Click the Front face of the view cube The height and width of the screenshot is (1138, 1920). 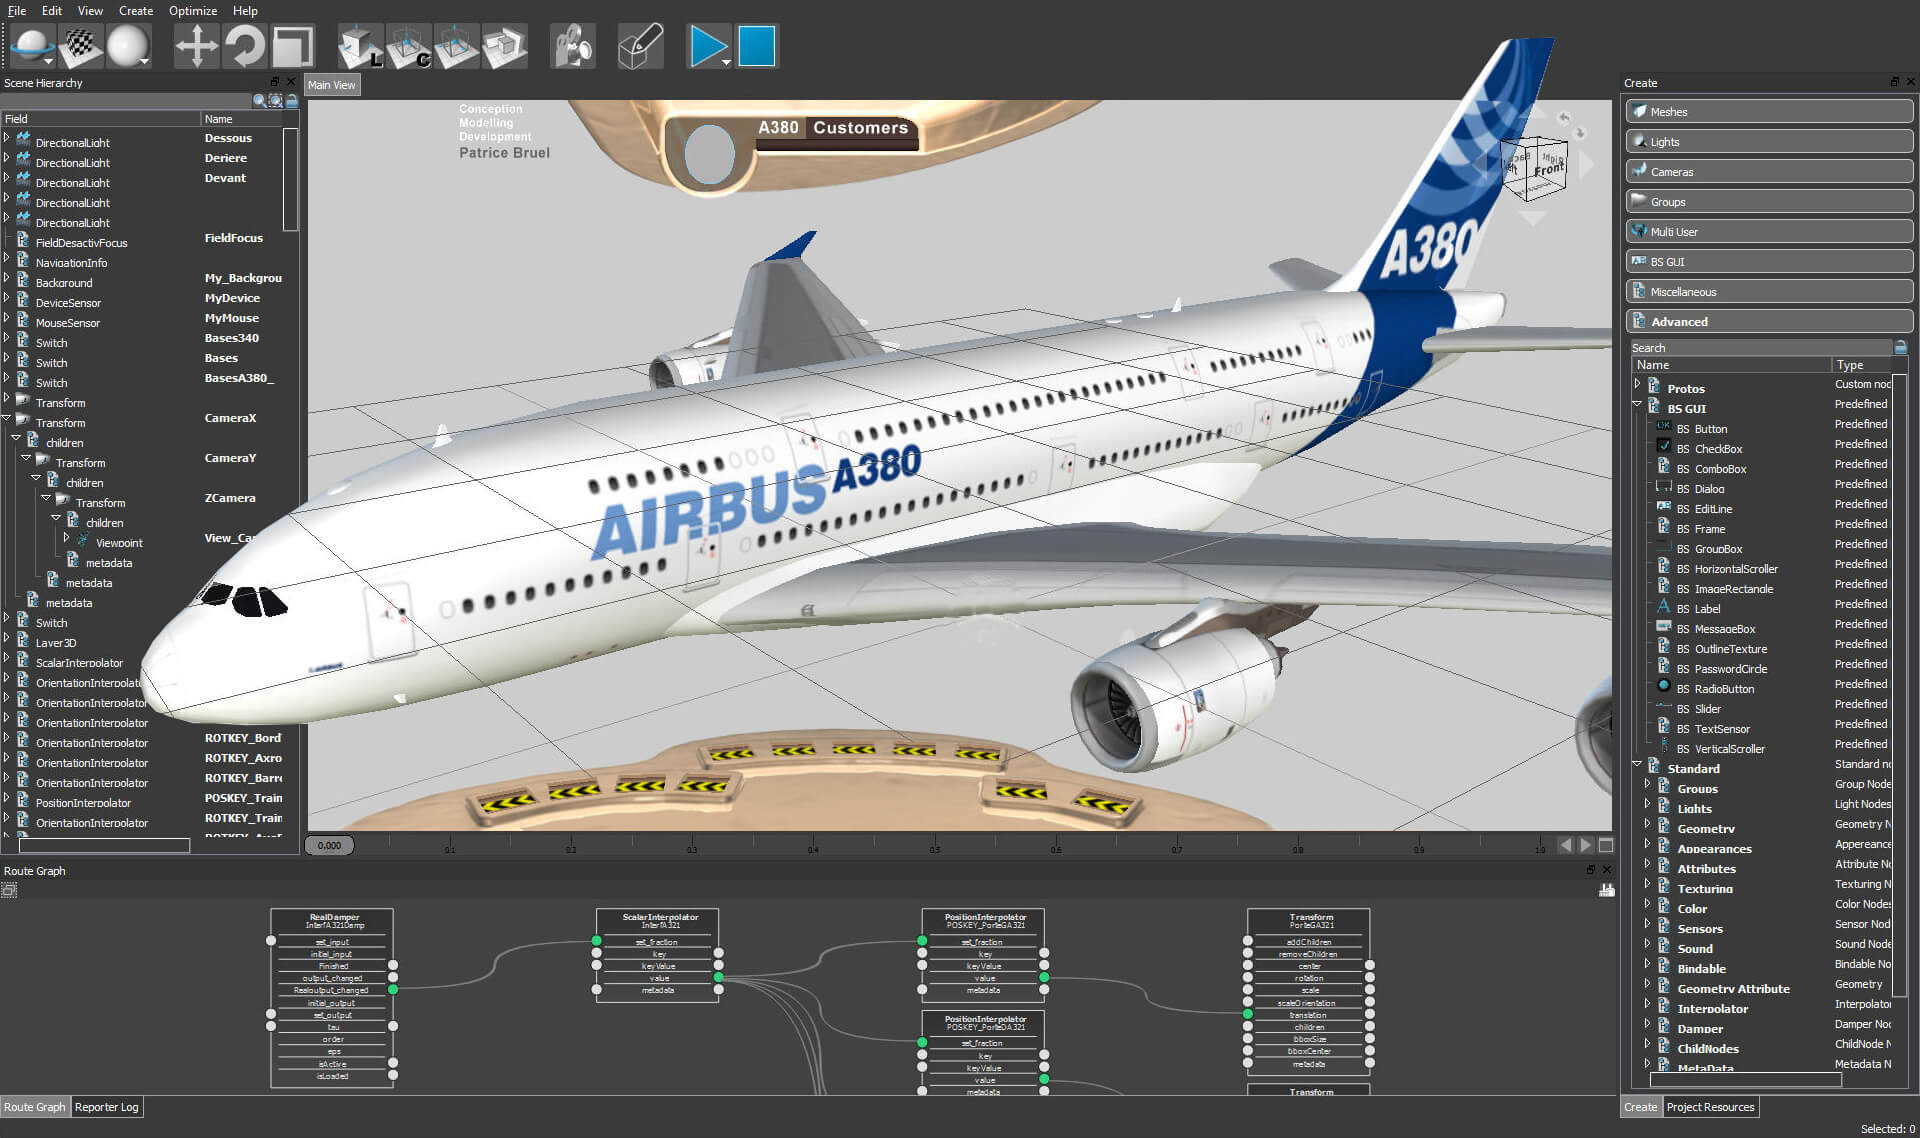(1549, 168)
